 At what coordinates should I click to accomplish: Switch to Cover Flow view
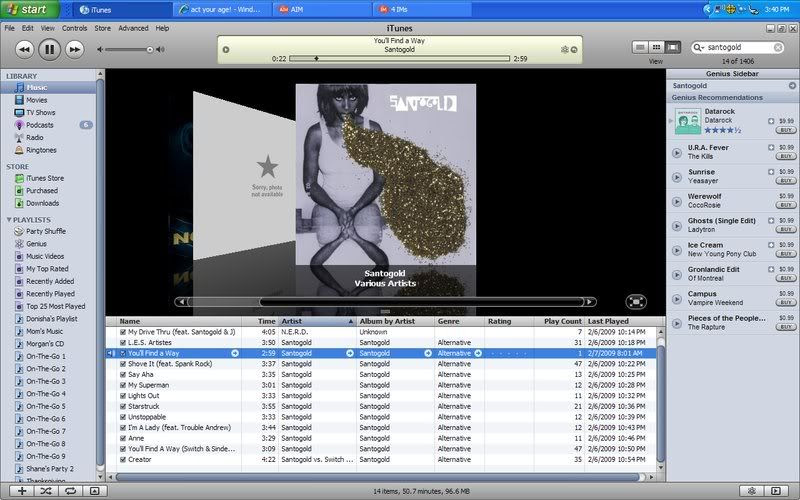pos(672,47)
